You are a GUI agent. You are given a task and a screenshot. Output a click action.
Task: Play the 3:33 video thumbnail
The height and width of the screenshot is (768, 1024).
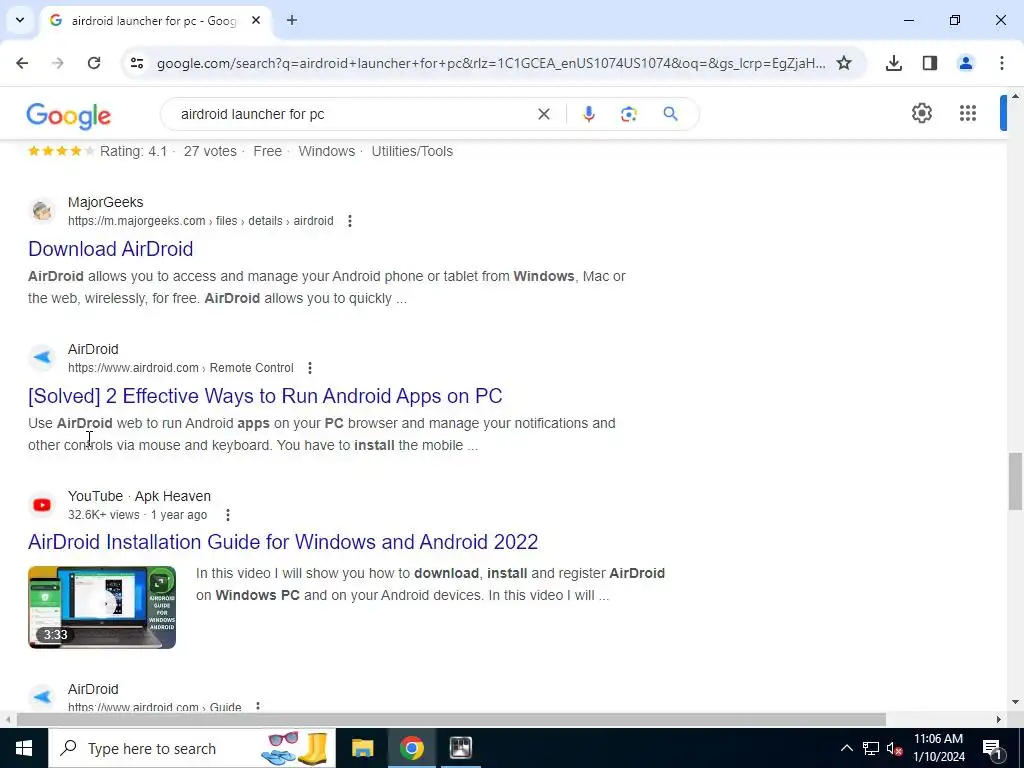point(102,607)
